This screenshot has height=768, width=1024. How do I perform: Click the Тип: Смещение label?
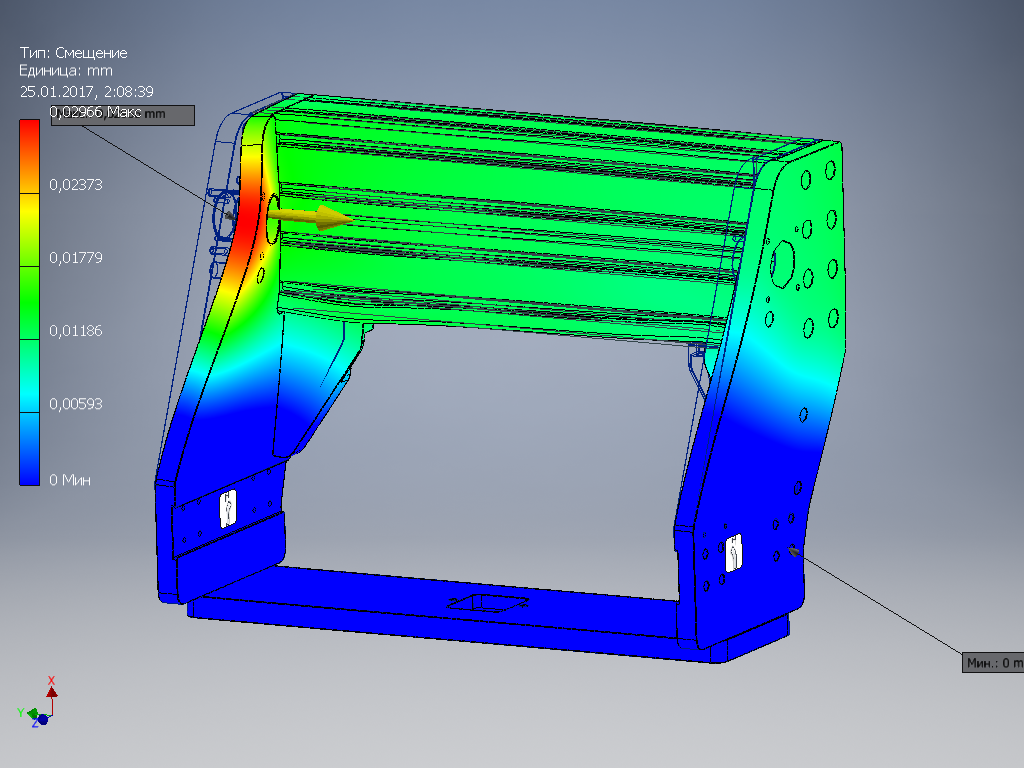73,53
